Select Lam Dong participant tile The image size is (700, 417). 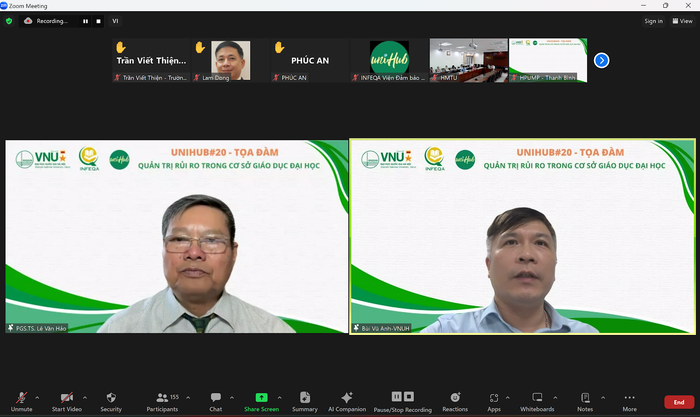[x=230, y=60]
